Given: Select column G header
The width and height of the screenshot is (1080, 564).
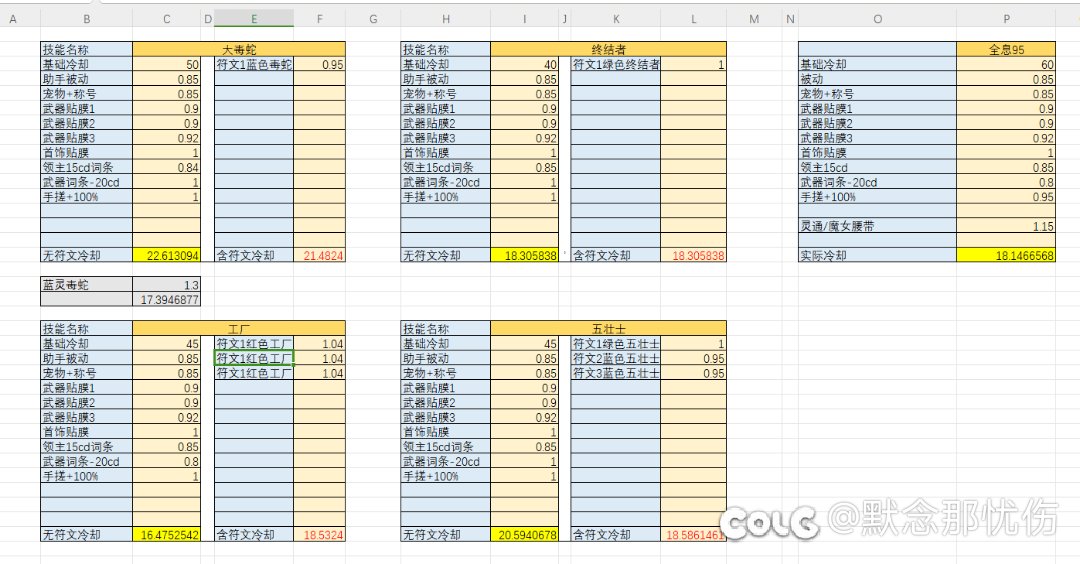Looking at the screenshot, I should tap(373, 19).
